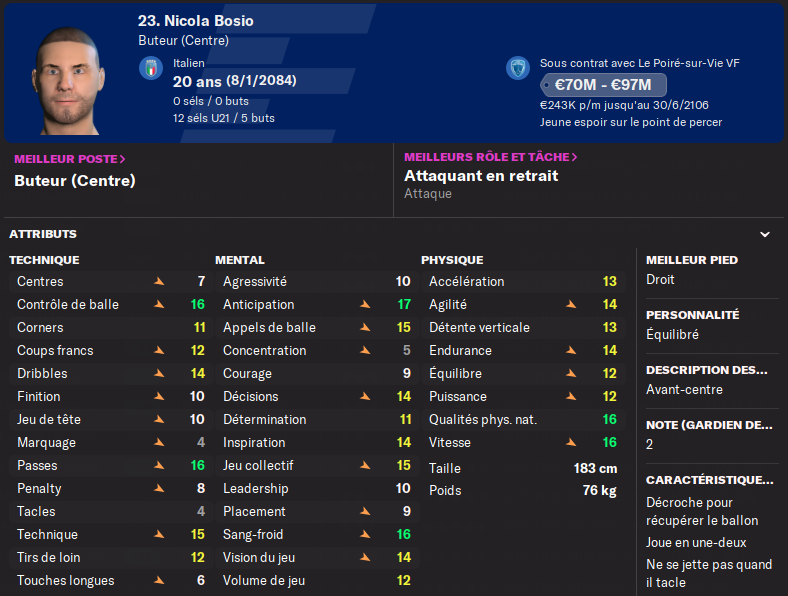Click the €70M - €97M transfer value badge
The width and height of the screenshot is (788, 596).
coord(603,85)
